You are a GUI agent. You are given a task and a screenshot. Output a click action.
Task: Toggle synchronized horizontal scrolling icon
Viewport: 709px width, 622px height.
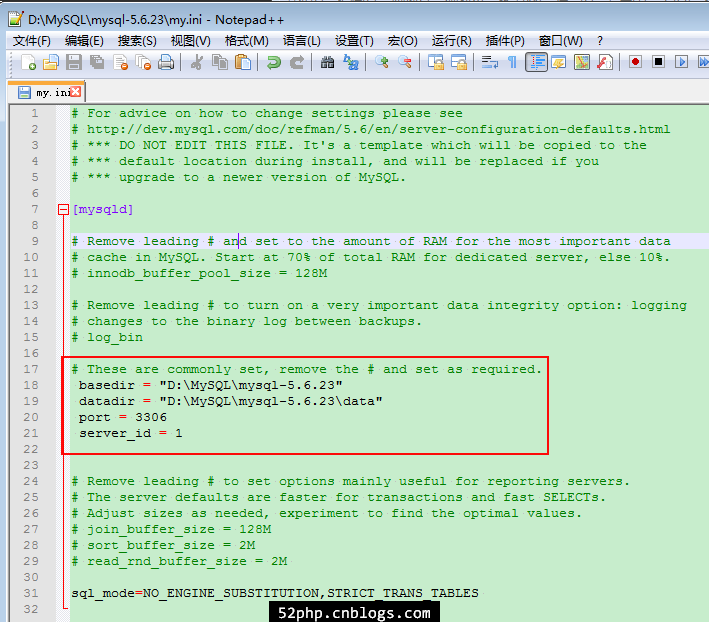(x=459, y=62)
